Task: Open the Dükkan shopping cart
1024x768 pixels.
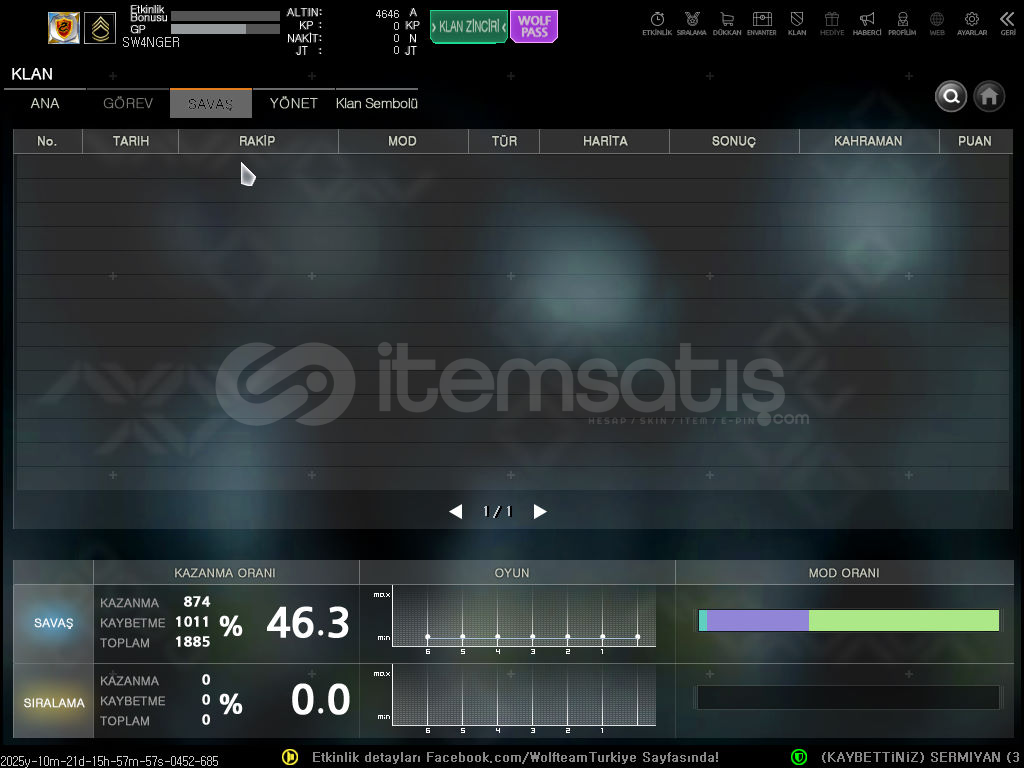Action: (727, 20)
